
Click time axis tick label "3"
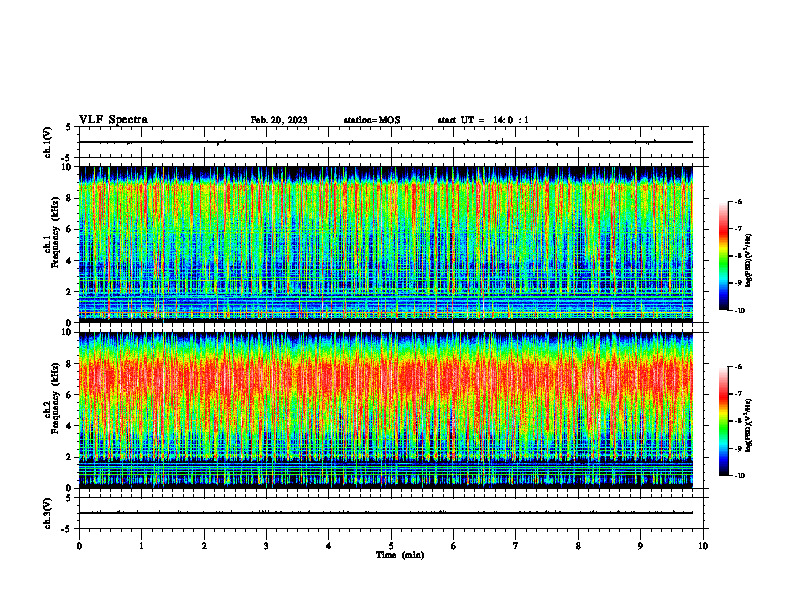click(266, 546)
